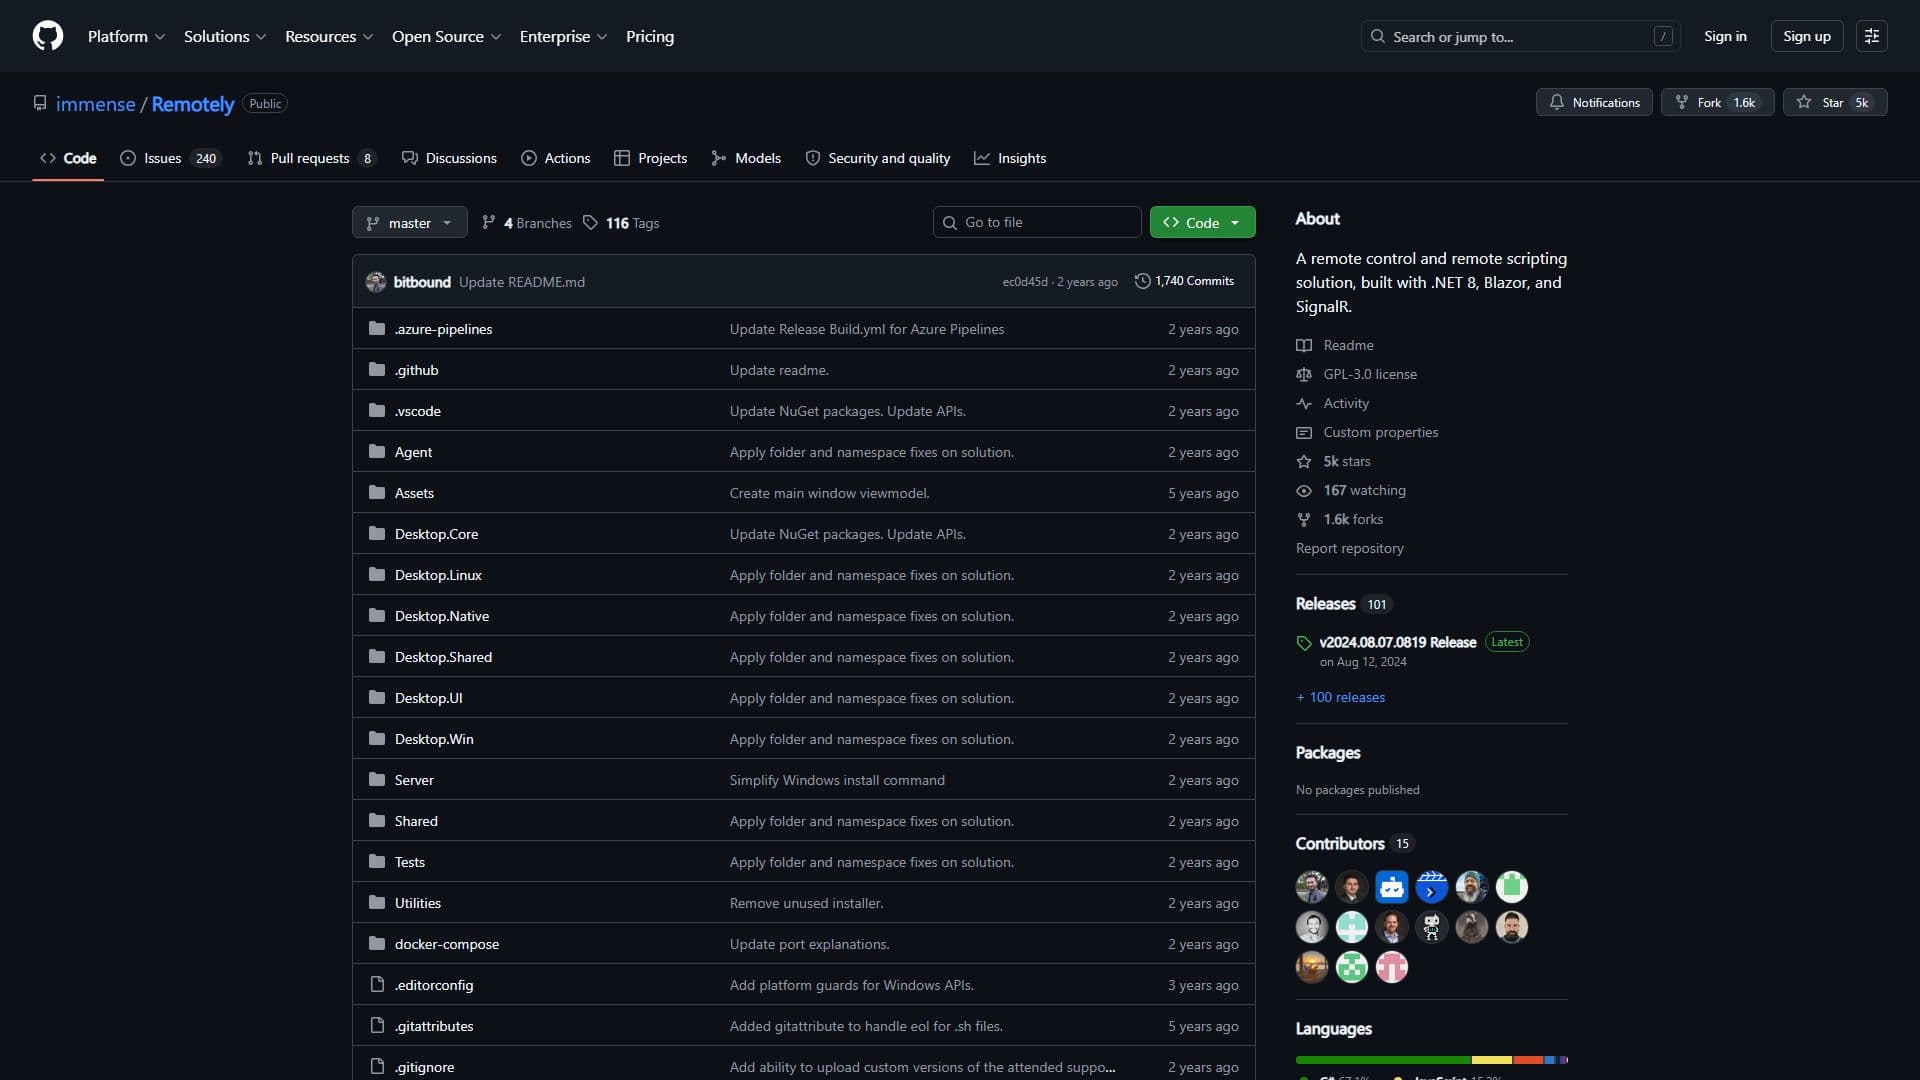1920x1080 pixels.
Task: Click the yellow segment of the Languages bar
Action: tap(1492, 1060)
